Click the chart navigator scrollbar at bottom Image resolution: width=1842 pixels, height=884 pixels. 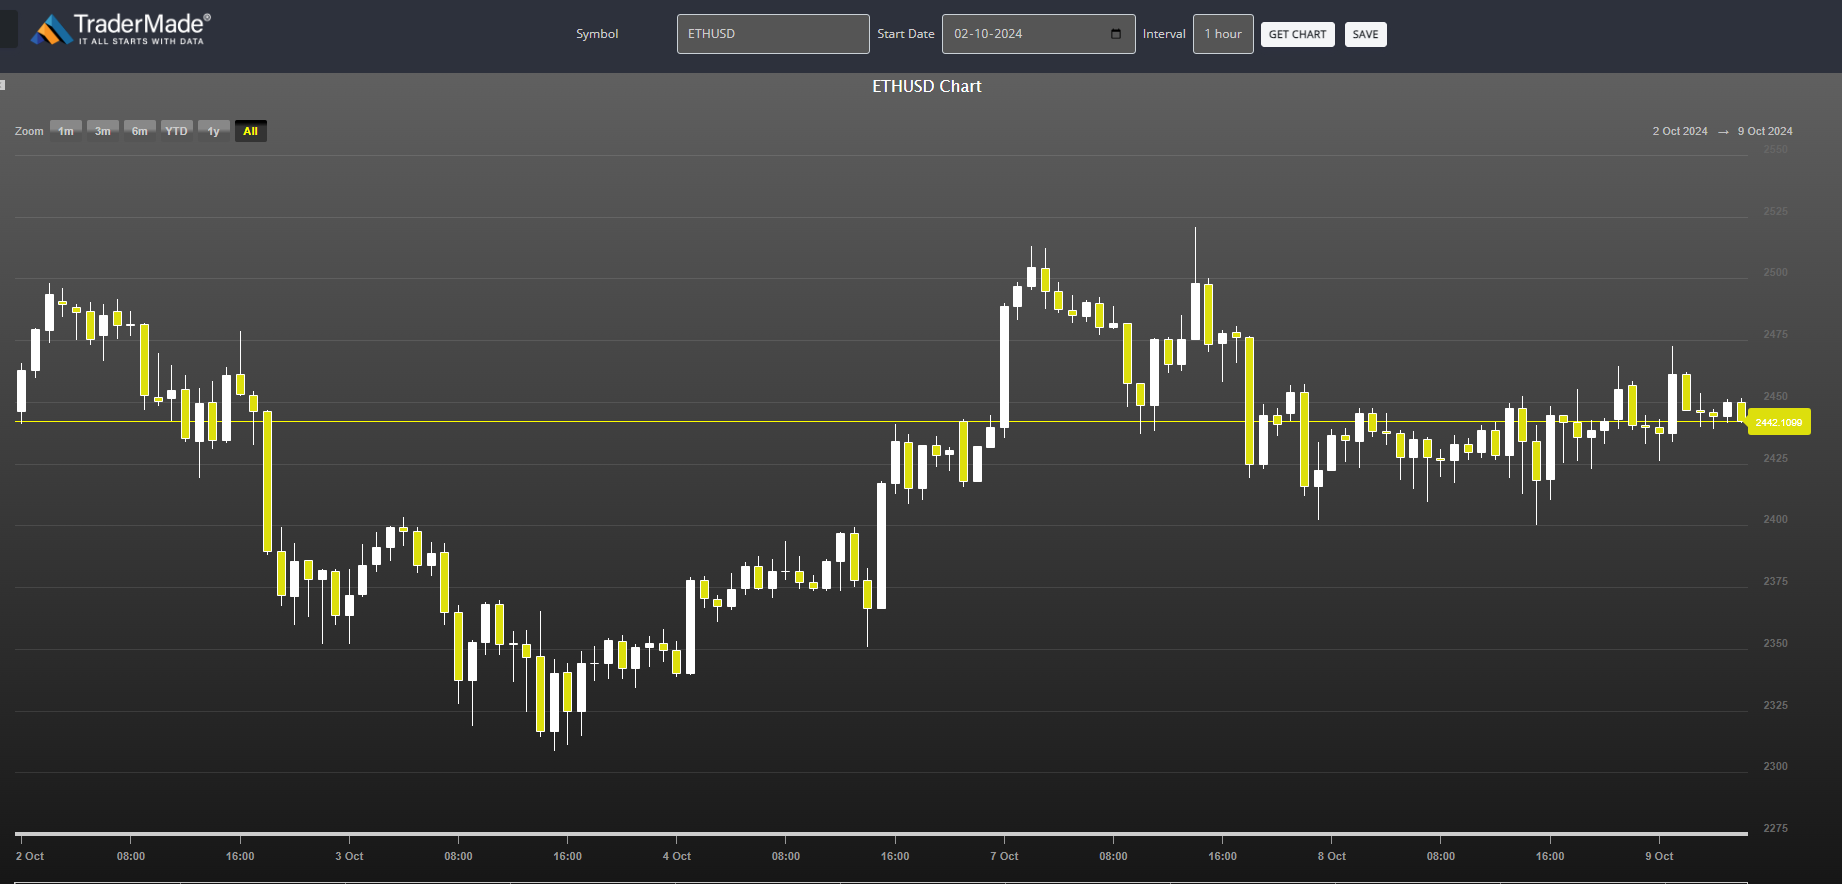(881, 833)
